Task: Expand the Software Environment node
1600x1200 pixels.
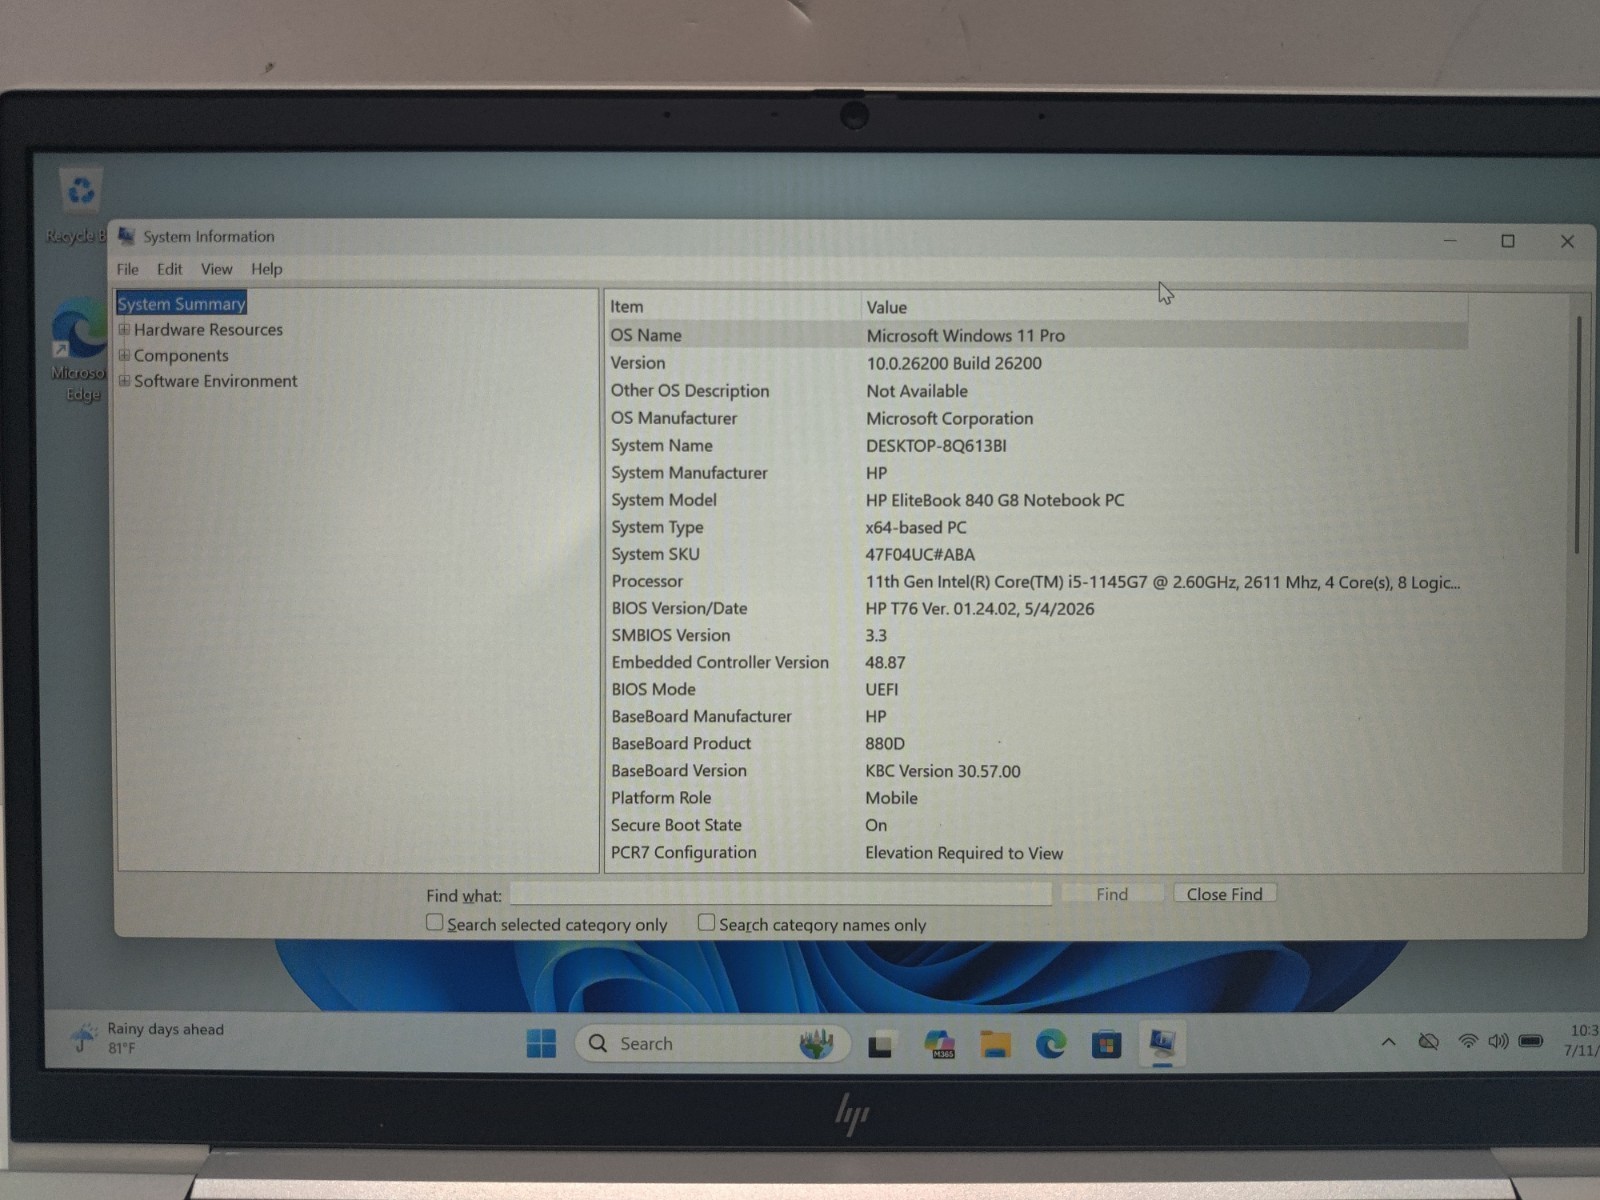Action: coord(124,381)
